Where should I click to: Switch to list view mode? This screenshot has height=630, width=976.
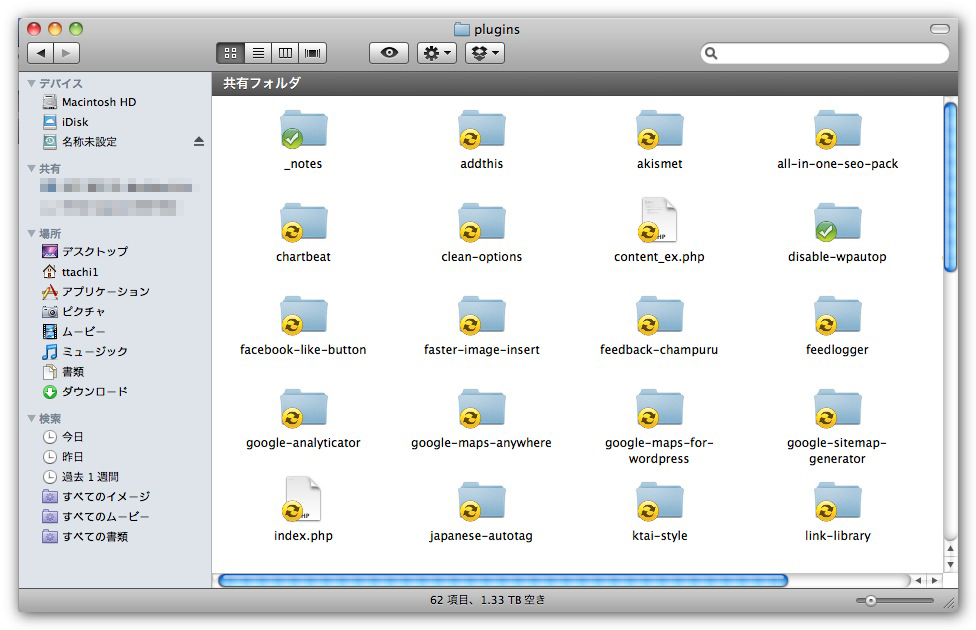coord(258,53)
